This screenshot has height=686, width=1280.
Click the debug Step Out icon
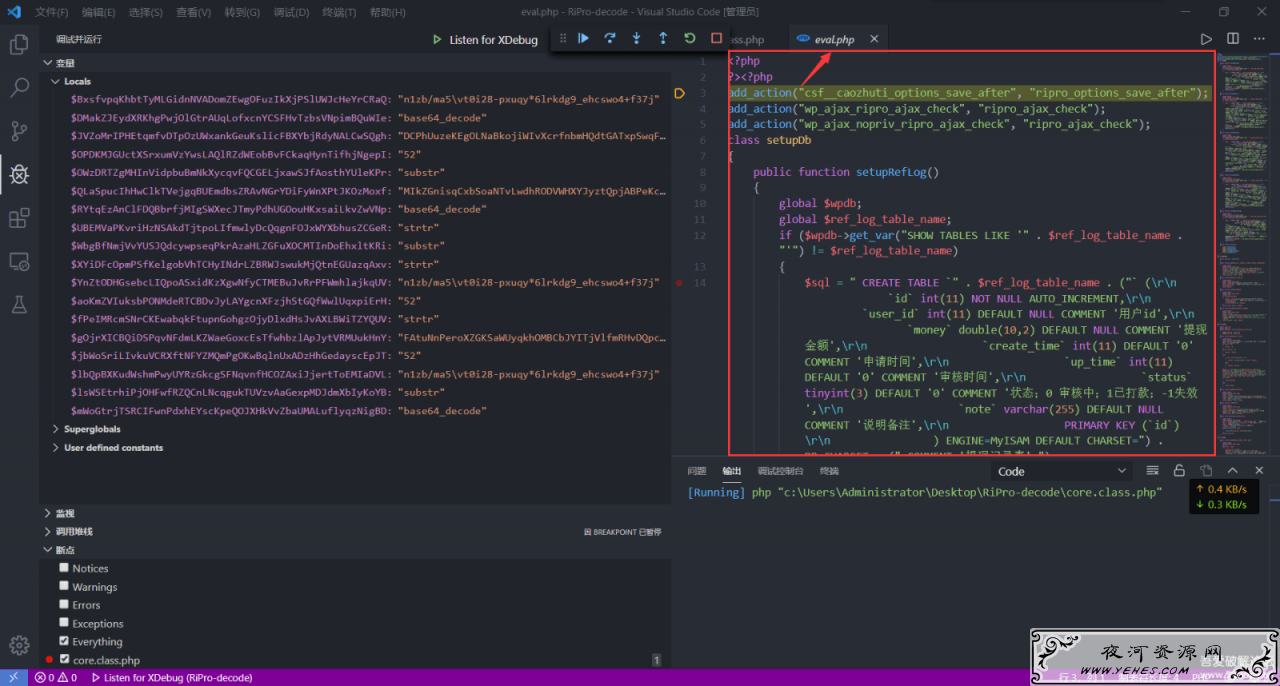click(x=663, y=38)
